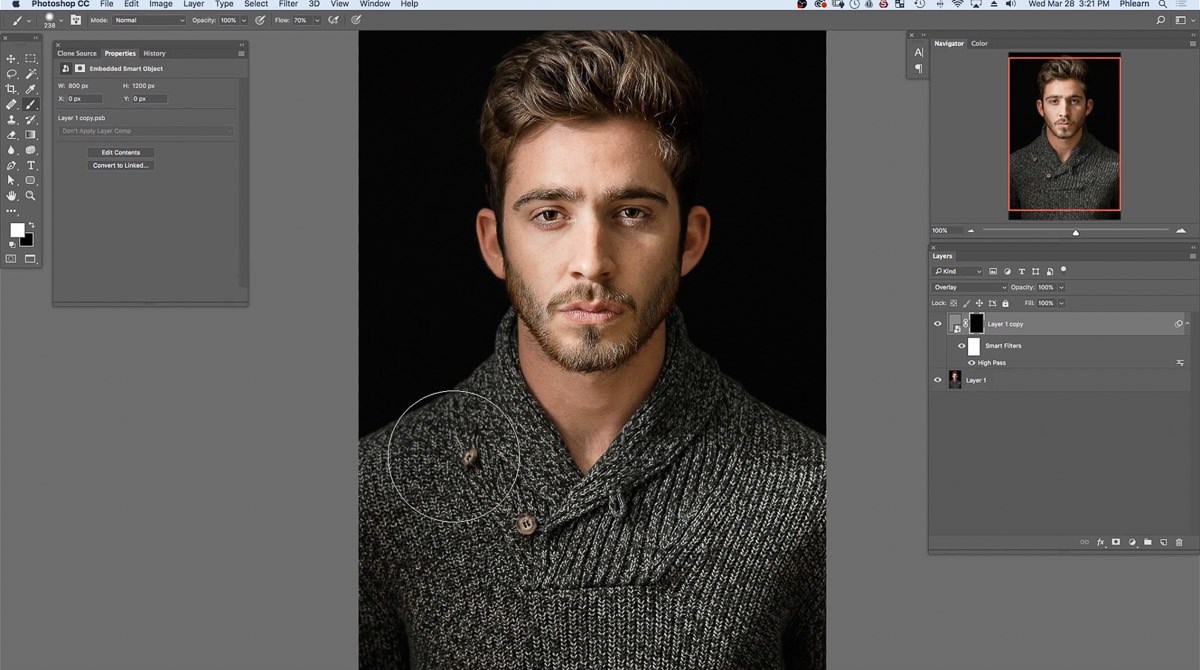Select the Magic Wand tool
The height and width of the screenshot is (670, 1200).
(31, 74)
